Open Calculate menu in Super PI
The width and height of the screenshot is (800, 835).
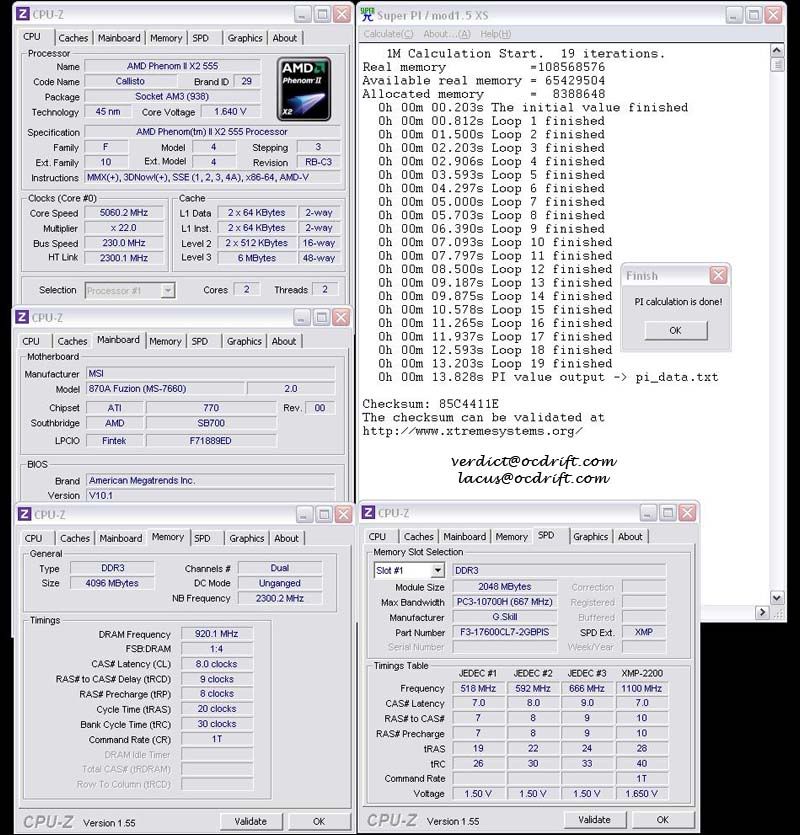point(388,34)
